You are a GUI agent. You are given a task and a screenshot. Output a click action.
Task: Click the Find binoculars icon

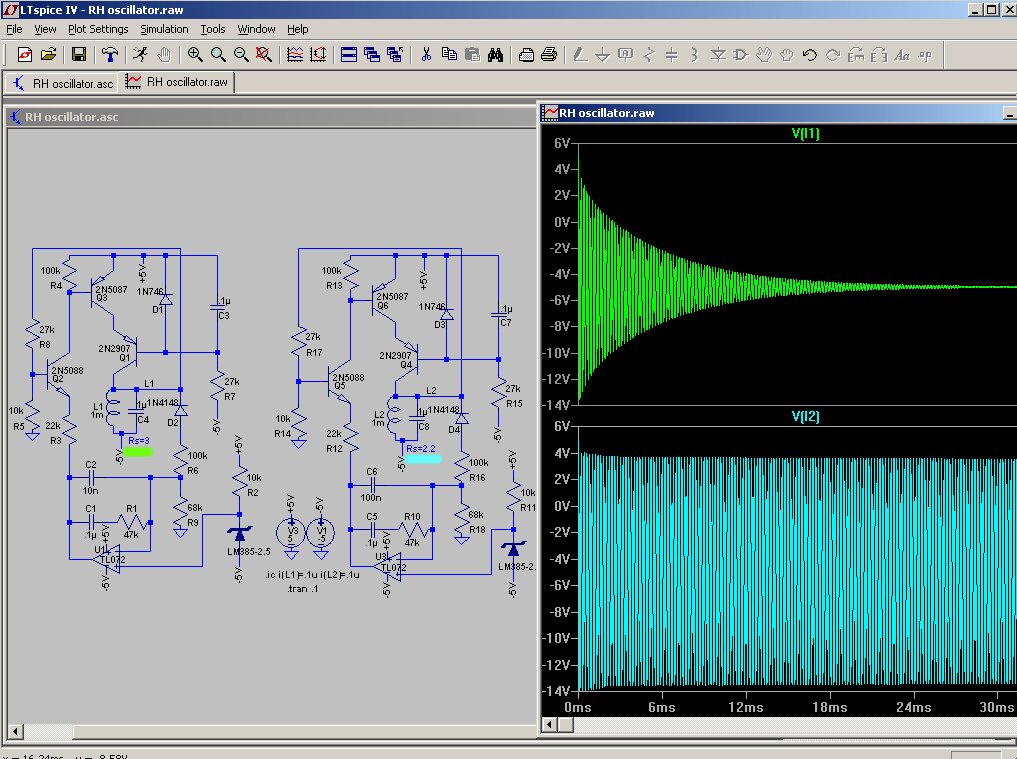click(x=494, y=55)
